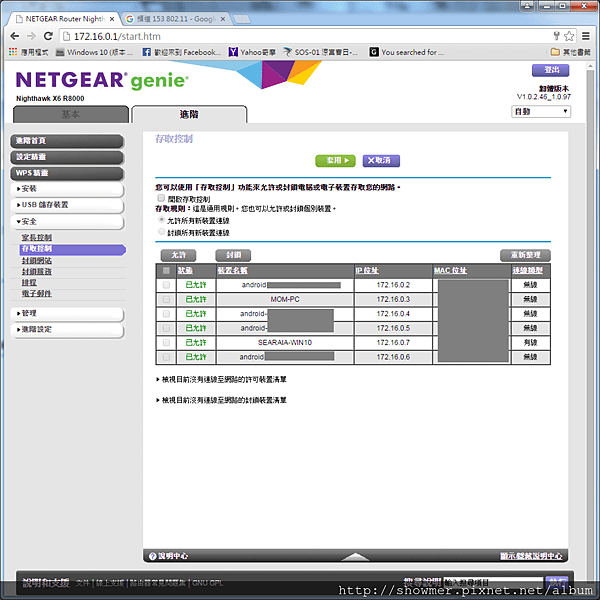Open WPS wizard in sidebar

67,173
